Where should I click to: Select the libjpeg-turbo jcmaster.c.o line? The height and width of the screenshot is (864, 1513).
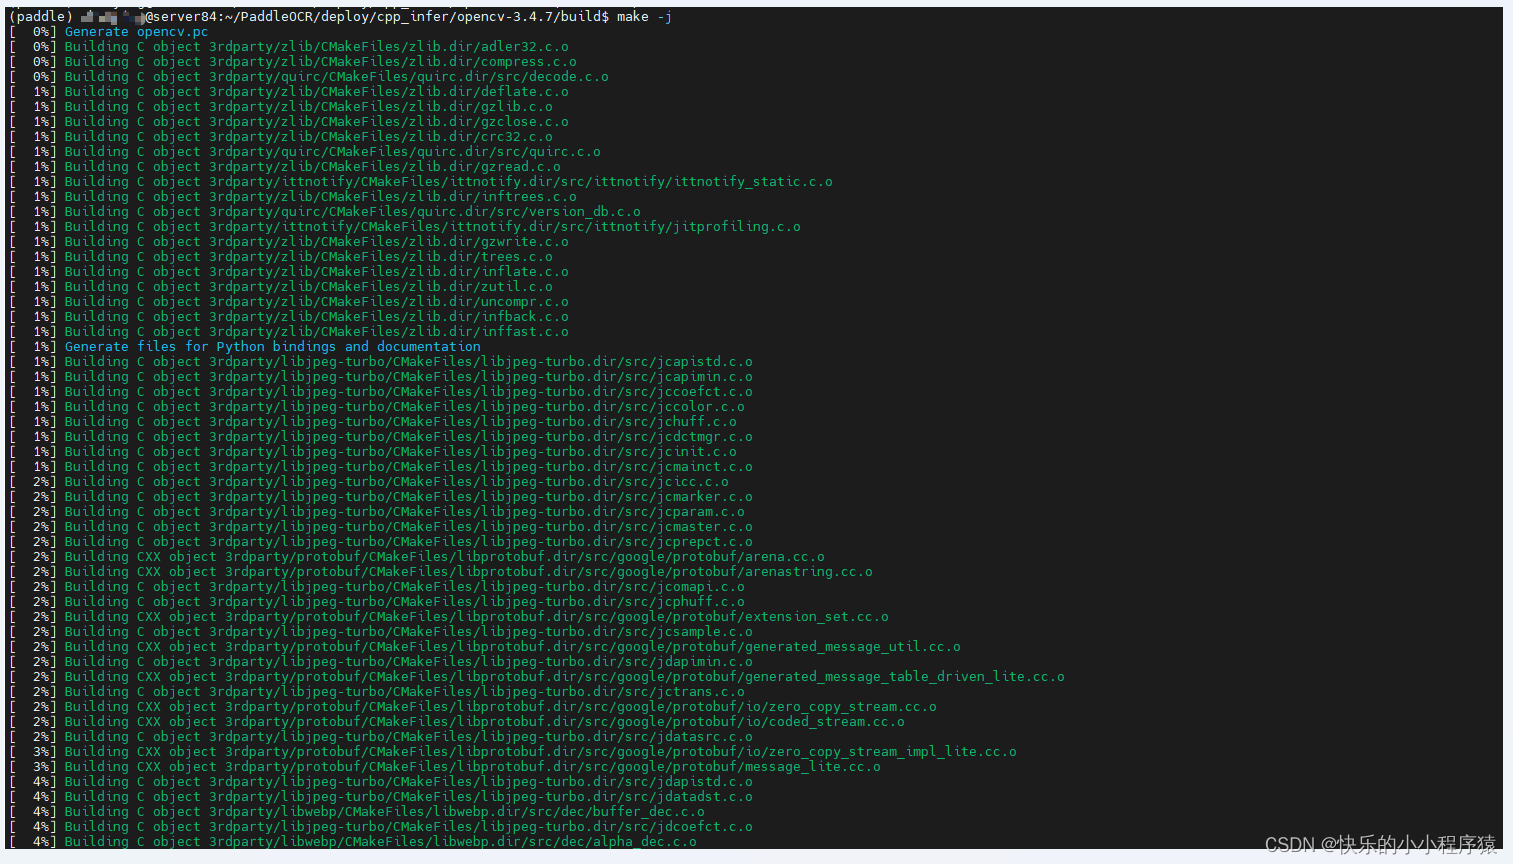tap(381, 526)
